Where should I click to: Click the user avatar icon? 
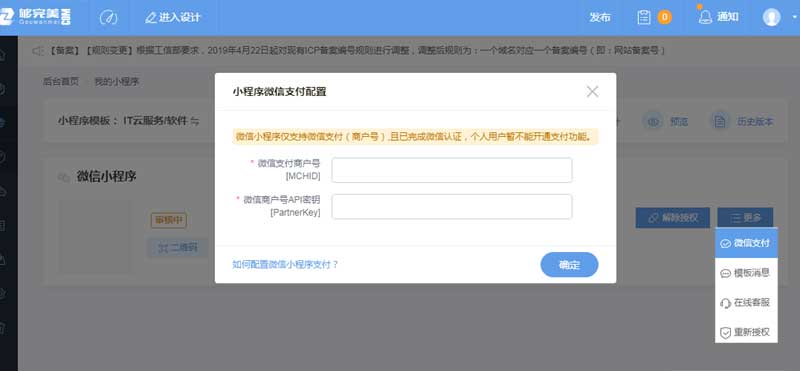point(771,17)
